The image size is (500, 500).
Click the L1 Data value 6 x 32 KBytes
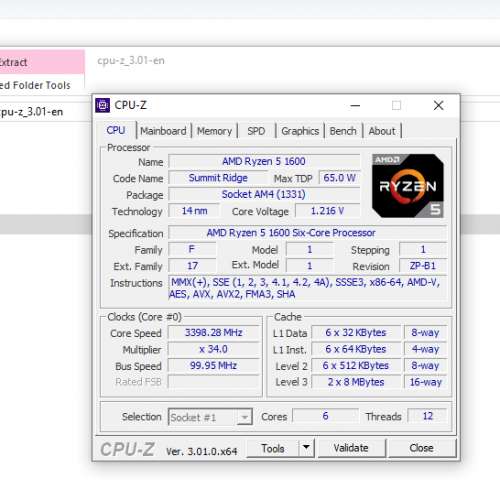pyautogui.click(x=356, y=332)
